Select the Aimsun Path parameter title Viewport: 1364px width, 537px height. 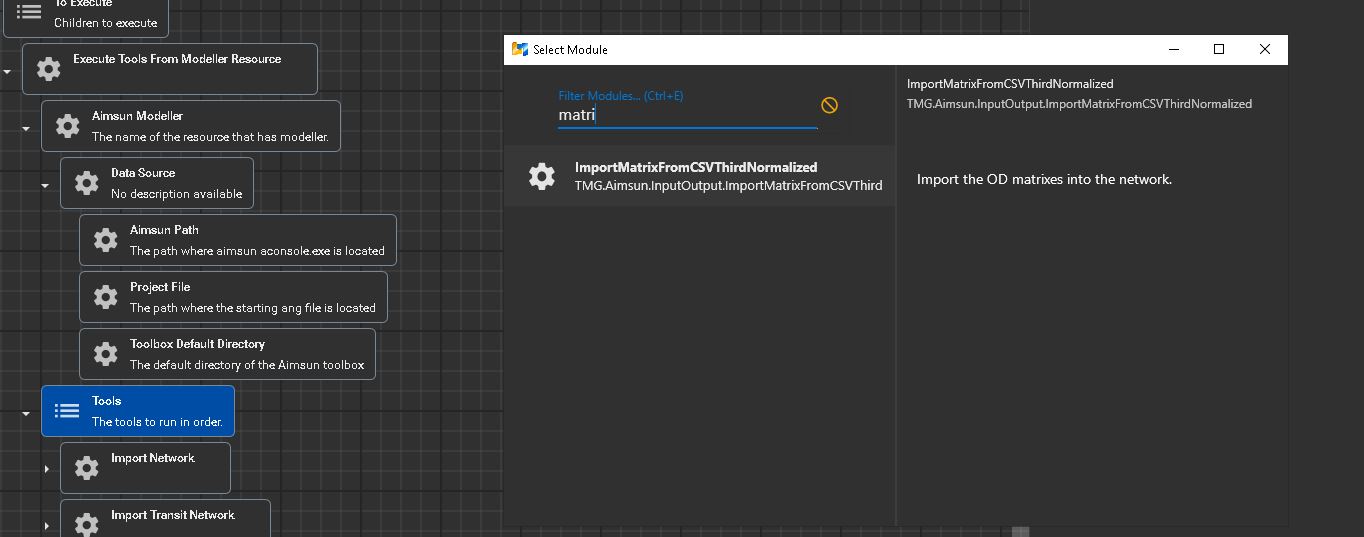tap(164, 230)
